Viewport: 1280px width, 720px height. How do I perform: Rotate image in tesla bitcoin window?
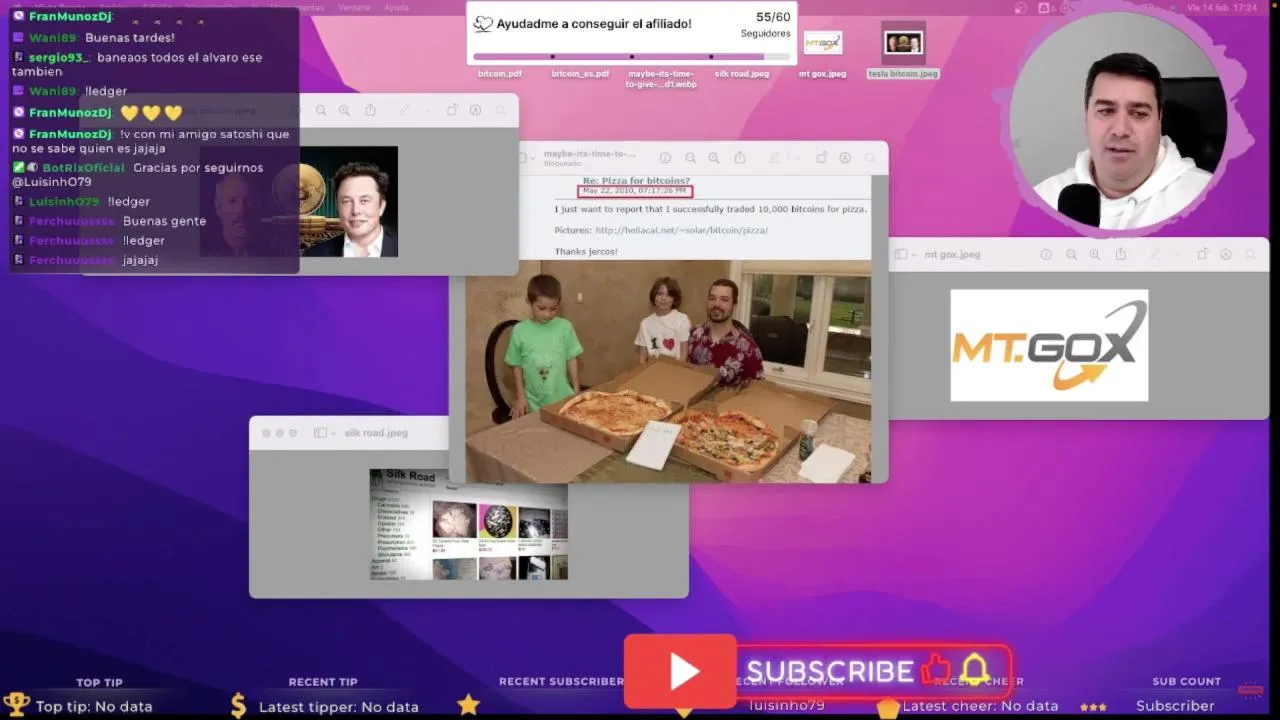[x=452, y=110]
